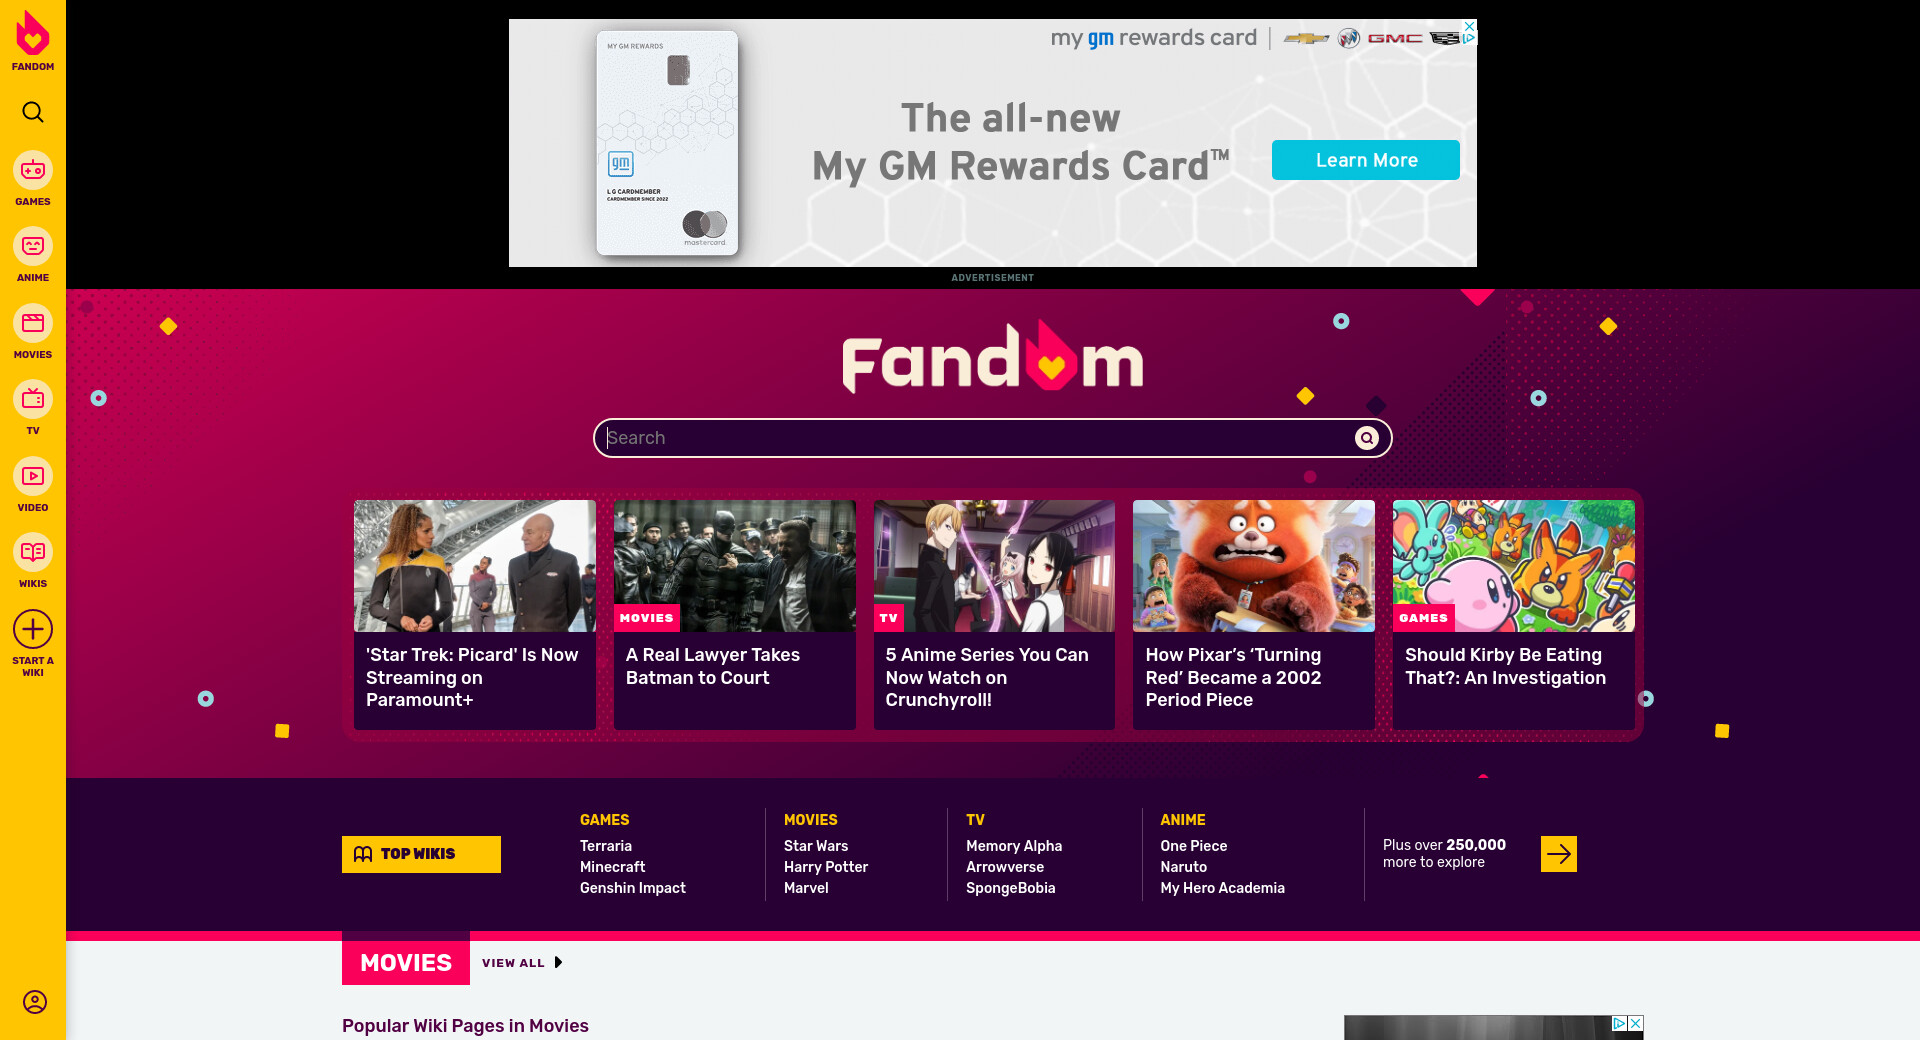
Task: Click the yellow arrow to explore more wikis
Action: point(1559,854)
